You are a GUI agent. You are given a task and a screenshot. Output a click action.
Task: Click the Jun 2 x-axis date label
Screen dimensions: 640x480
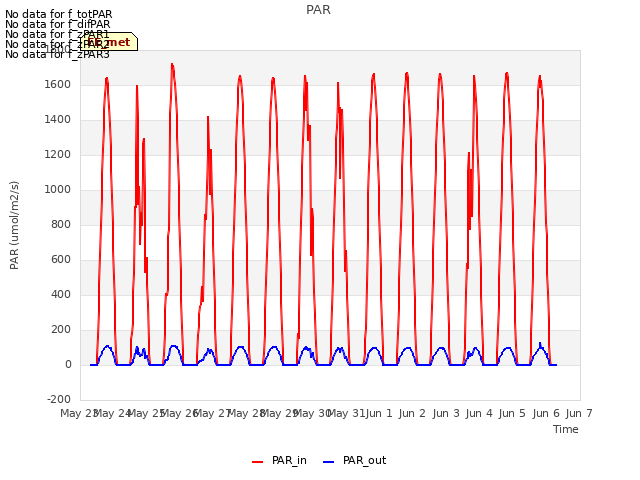click(412, 413)
